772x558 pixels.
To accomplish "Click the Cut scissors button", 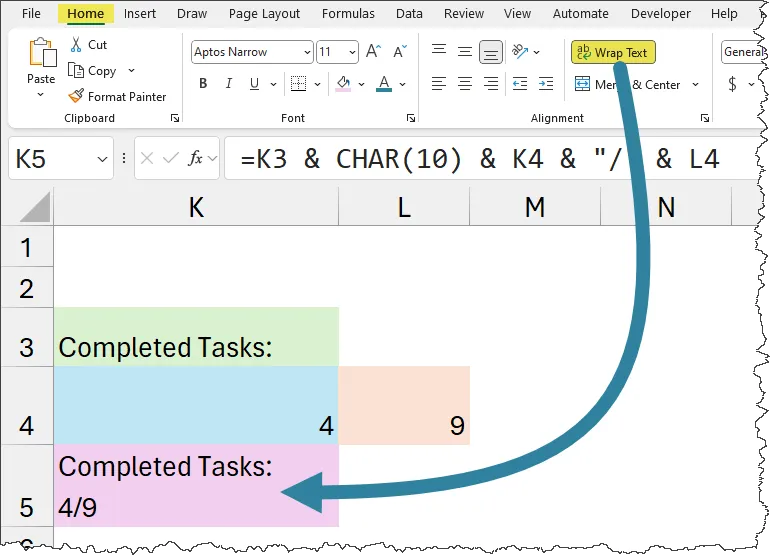I will pyautogui.click(x=88, y=45).
